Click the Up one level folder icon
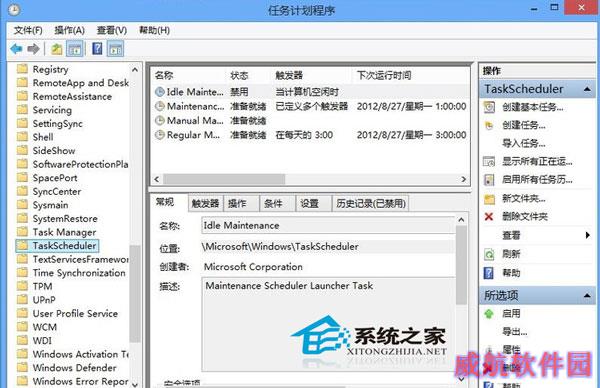Viewport: 600px width, 388px height. click(x=57, y=49)
